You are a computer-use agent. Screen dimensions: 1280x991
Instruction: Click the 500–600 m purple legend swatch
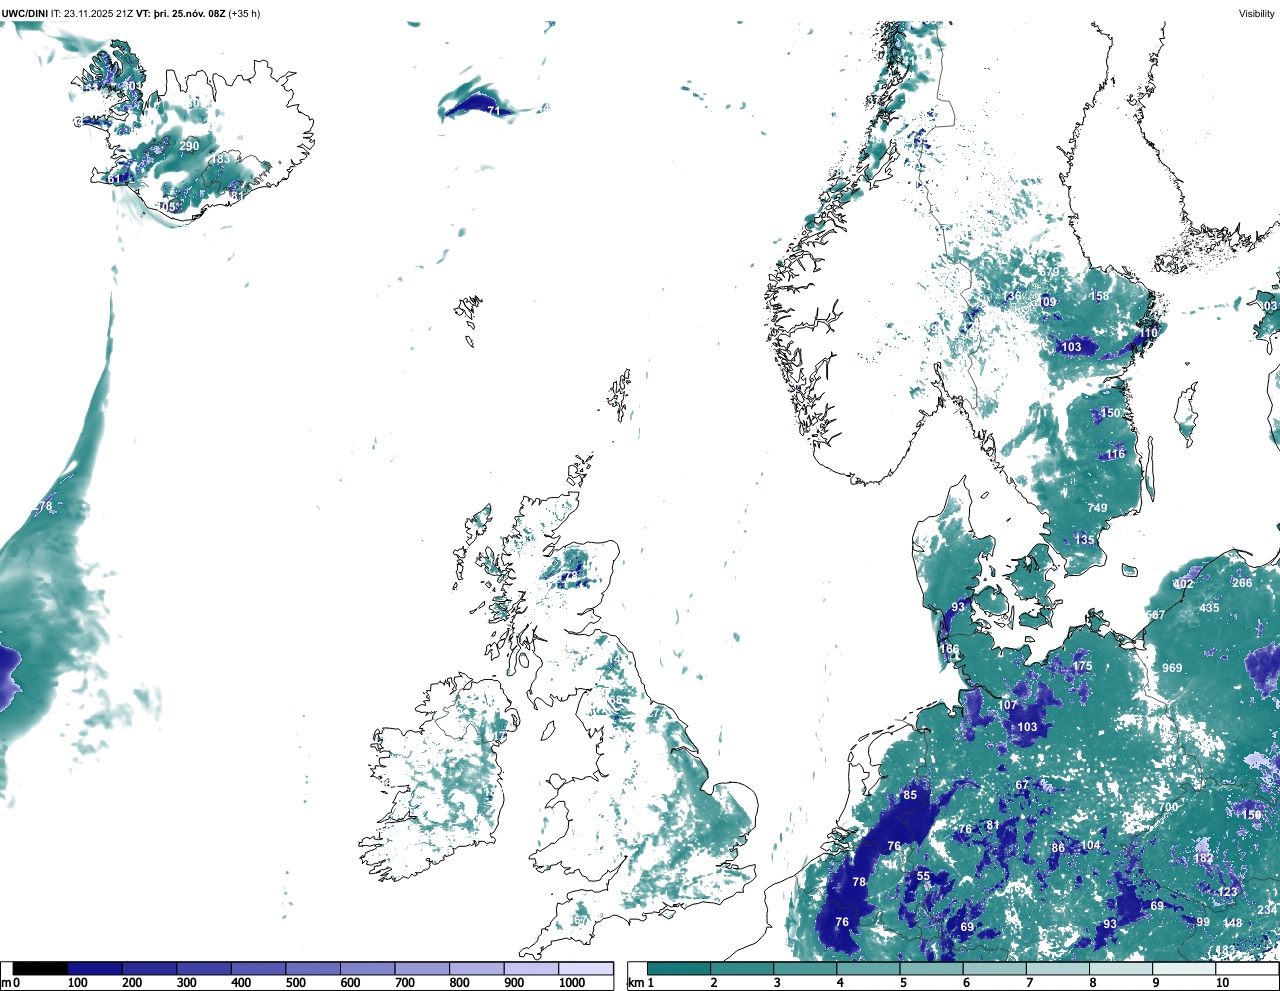(312, 968)
